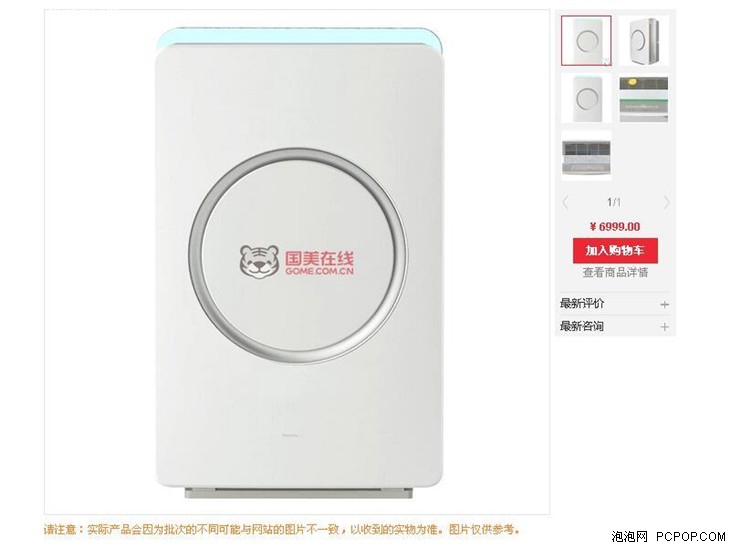
Task: Select the third front-view thumbnail in second row
Action: (x=586, y=99)
